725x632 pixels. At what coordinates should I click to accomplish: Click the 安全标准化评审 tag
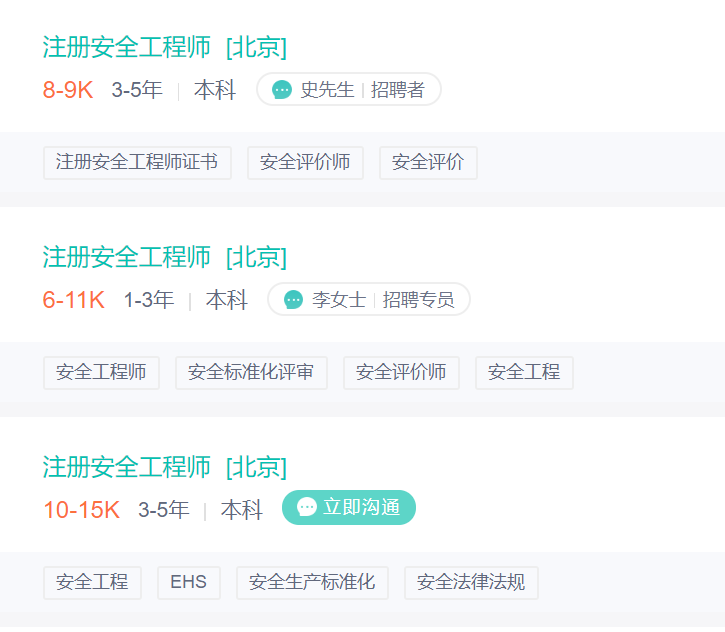[251, 372]
